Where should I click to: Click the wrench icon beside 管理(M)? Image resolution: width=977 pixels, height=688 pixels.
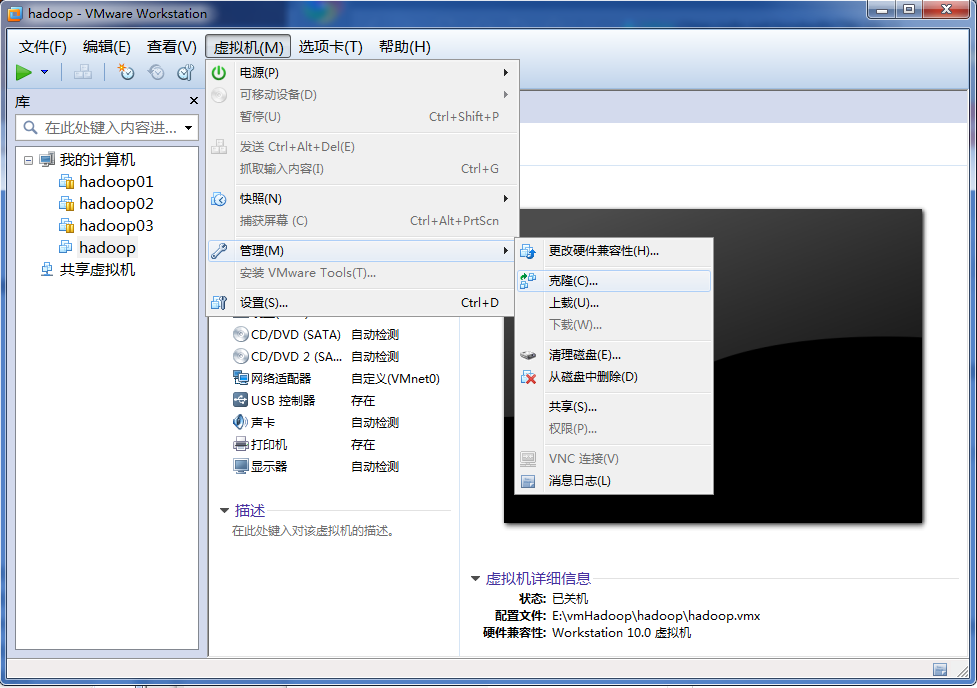coord(219,251)
